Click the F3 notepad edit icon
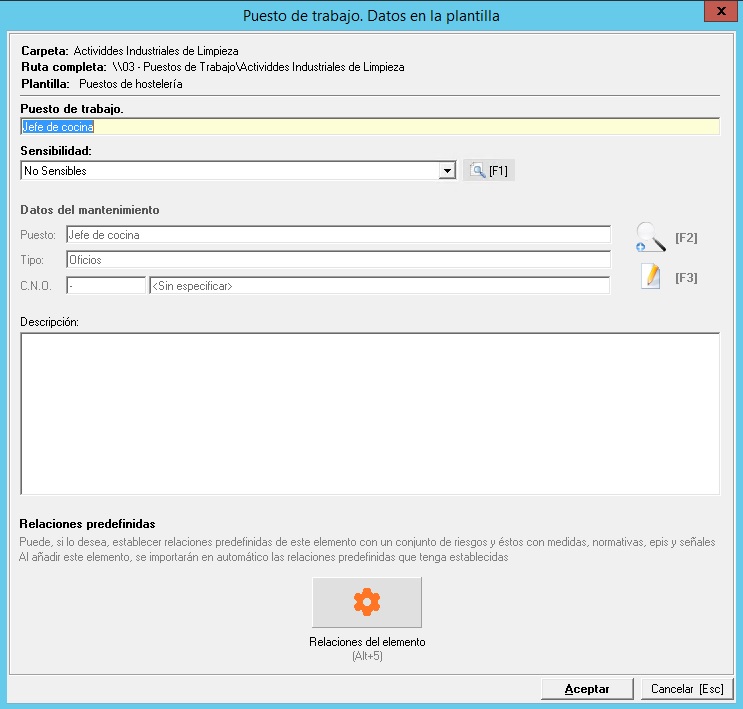The height and width of the screenshot is (709, 743). (x=651, y=277)
